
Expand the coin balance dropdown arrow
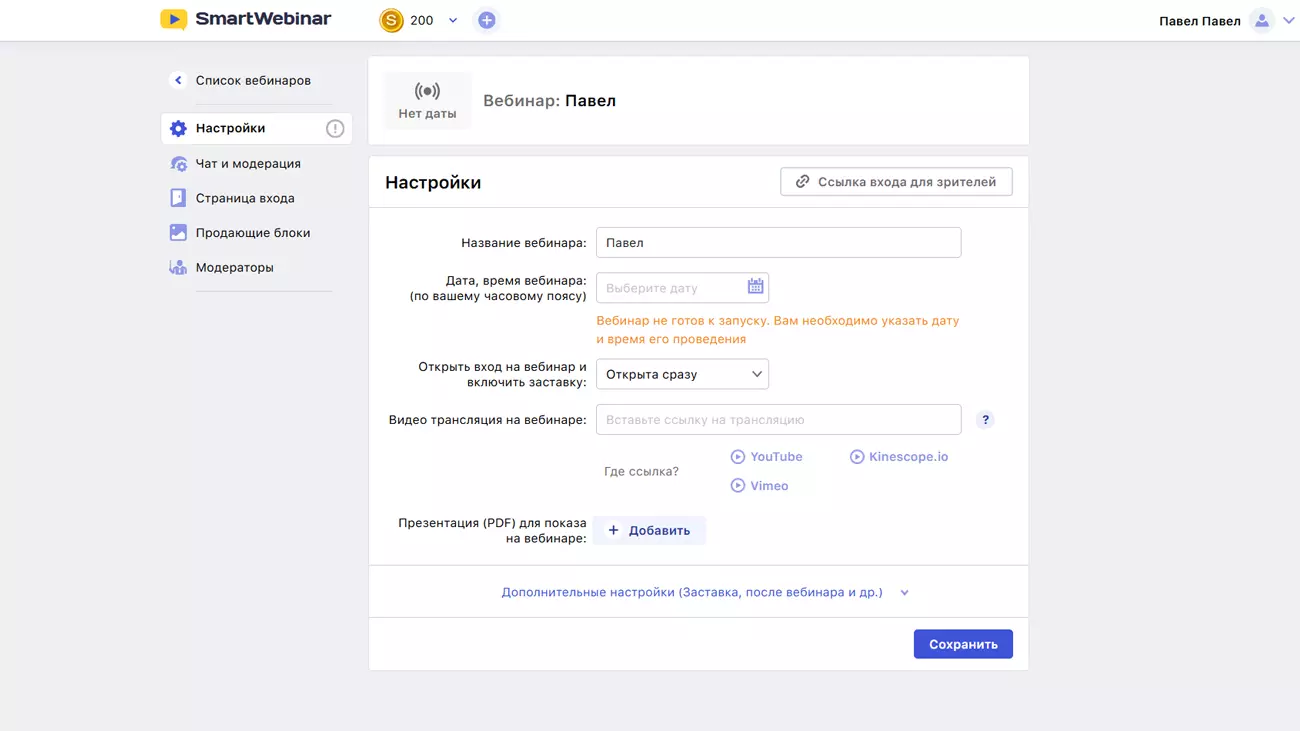pos(453,21)
